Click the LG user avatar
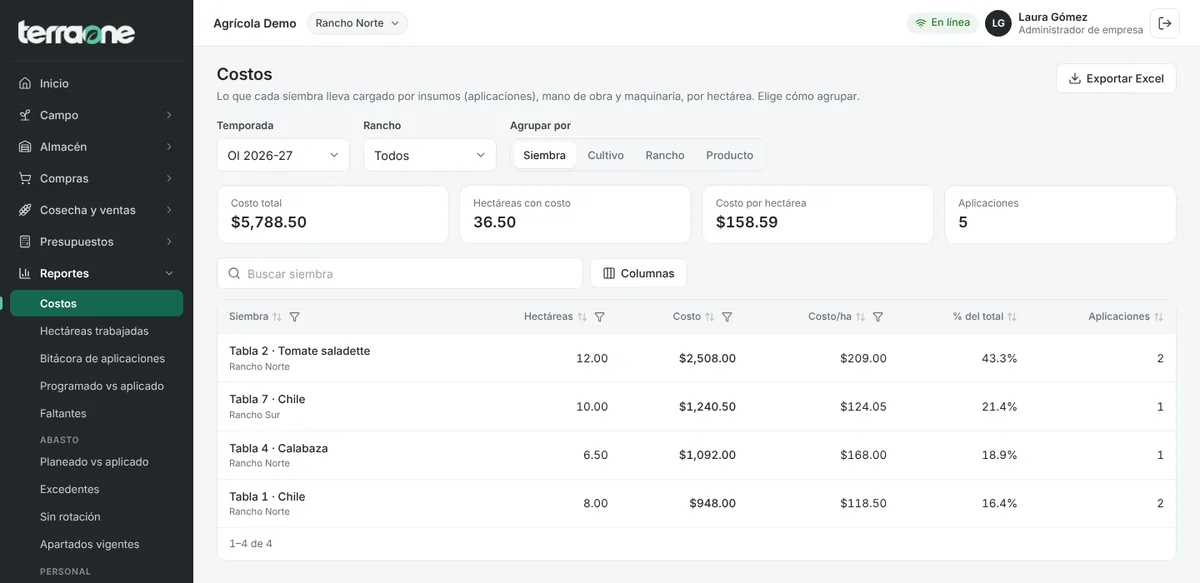Image resolution: width=1200 pixels, height=583 pixels. click(x=998, y=23)
